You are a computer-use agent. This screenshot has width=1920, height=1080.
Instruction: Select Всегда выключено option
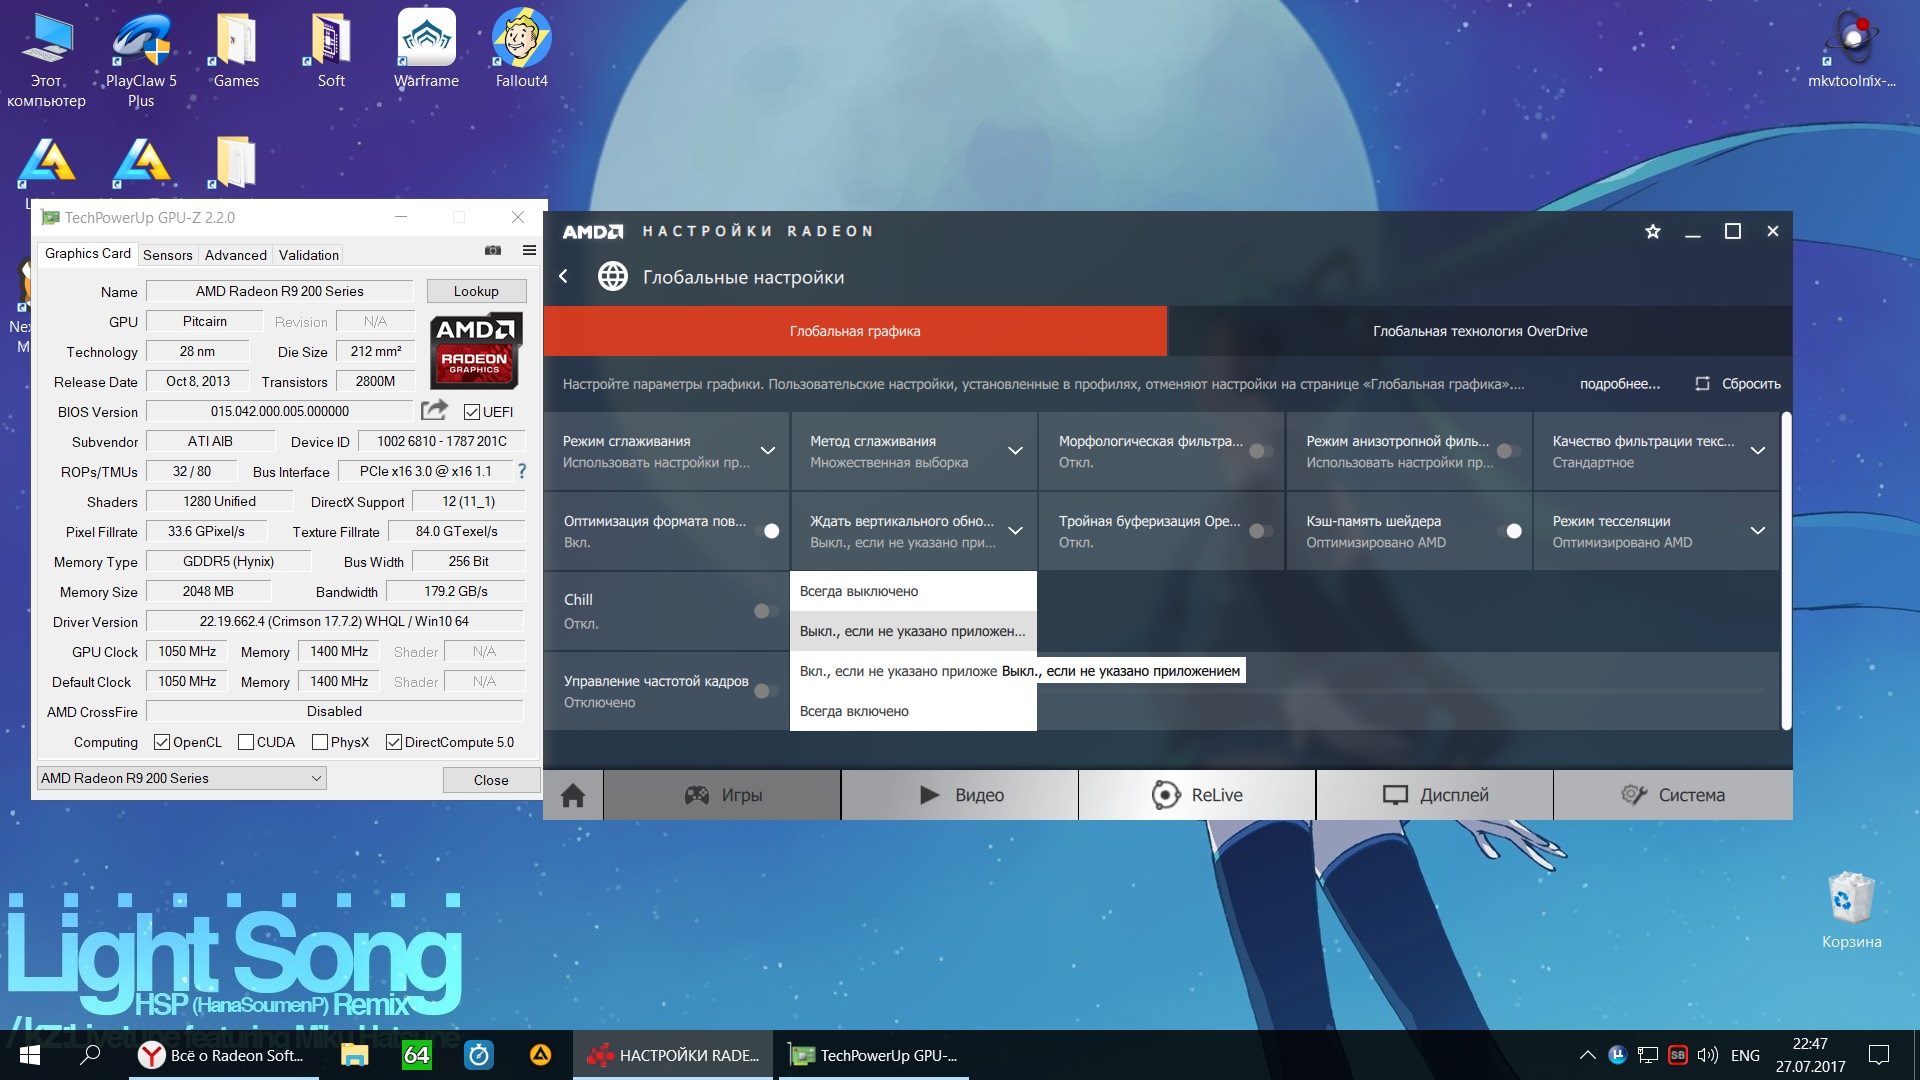913,591
